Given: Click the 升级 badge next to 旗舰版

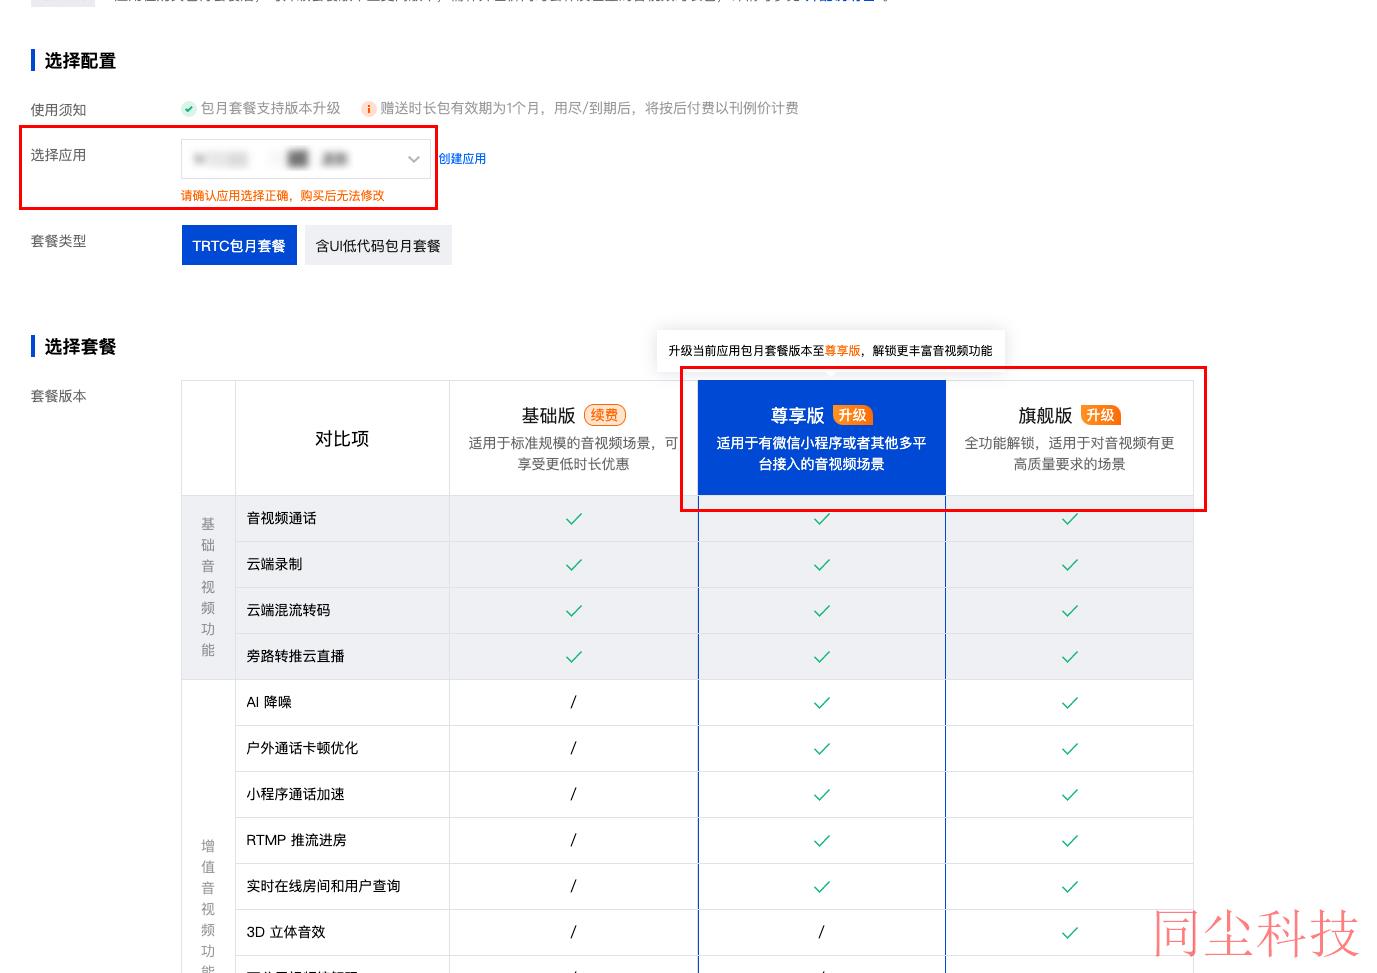Looking at the screenshot, I should (1100, 415).
